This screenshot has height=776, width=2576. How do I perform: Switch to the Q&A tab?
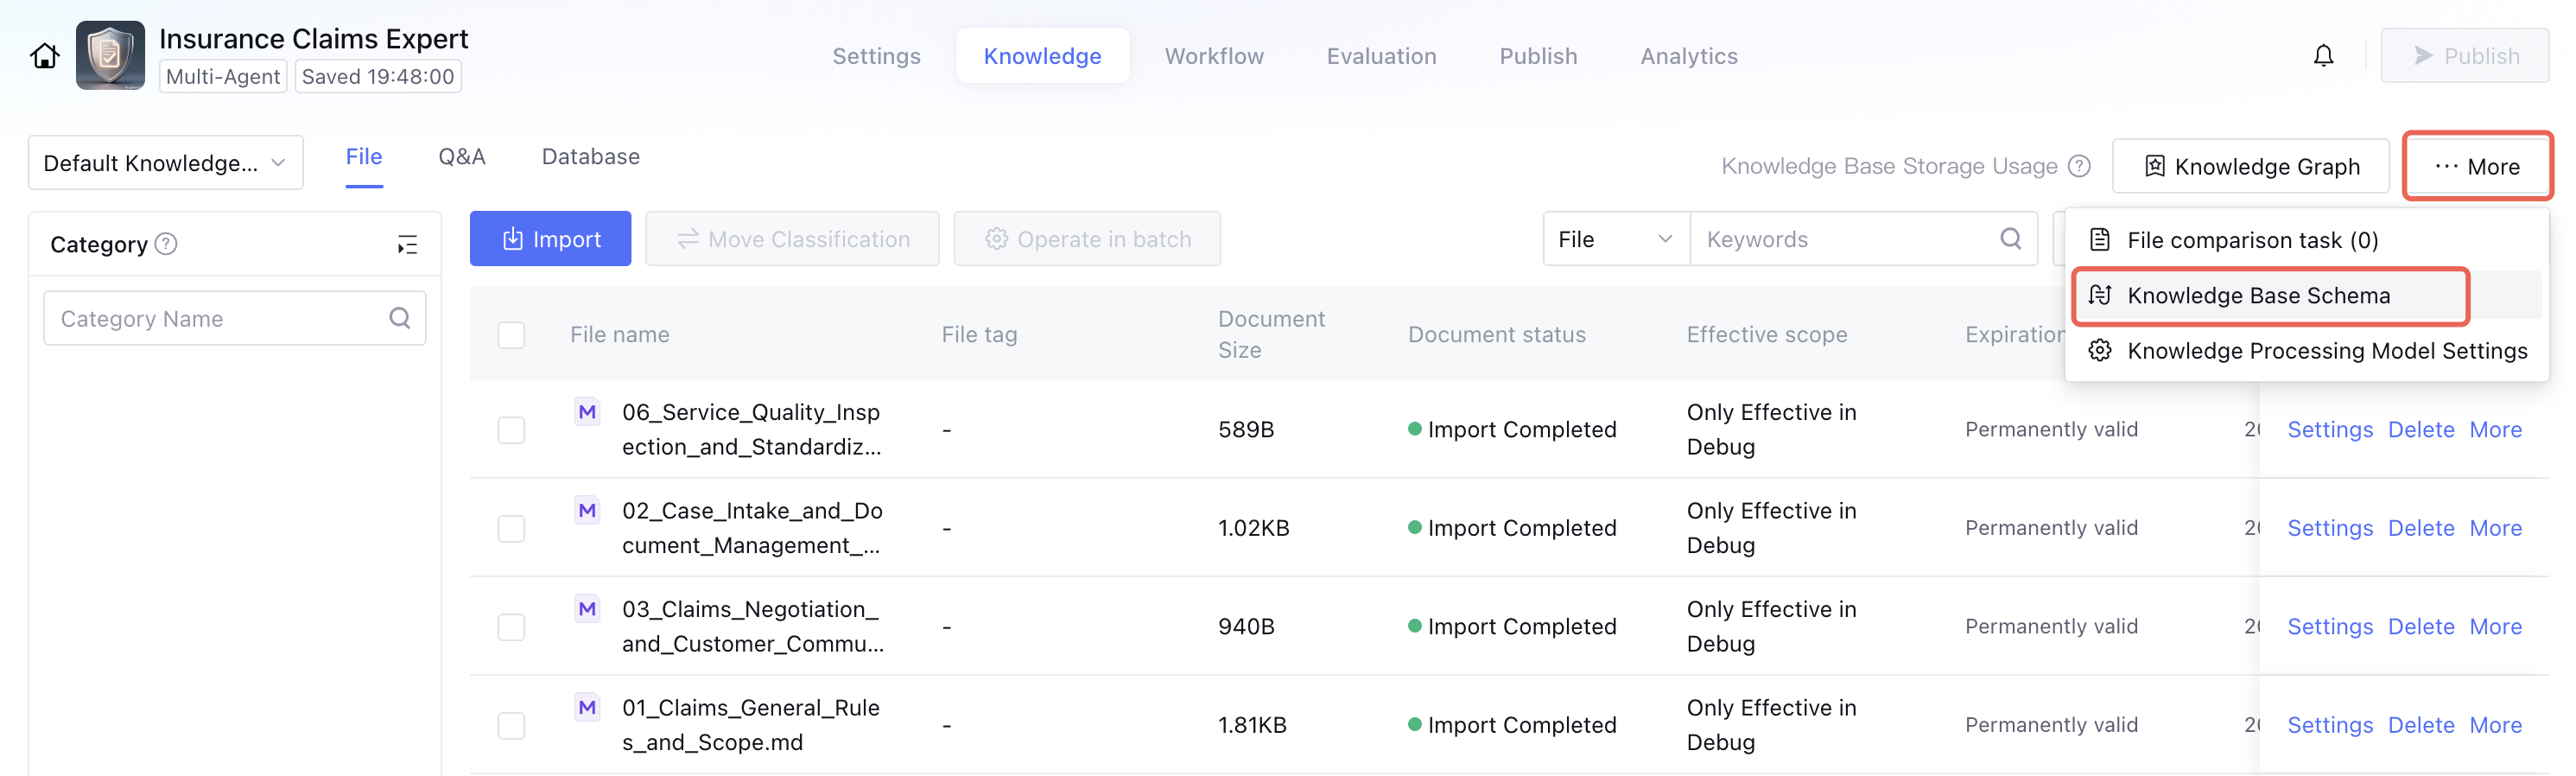coord(461,157)
